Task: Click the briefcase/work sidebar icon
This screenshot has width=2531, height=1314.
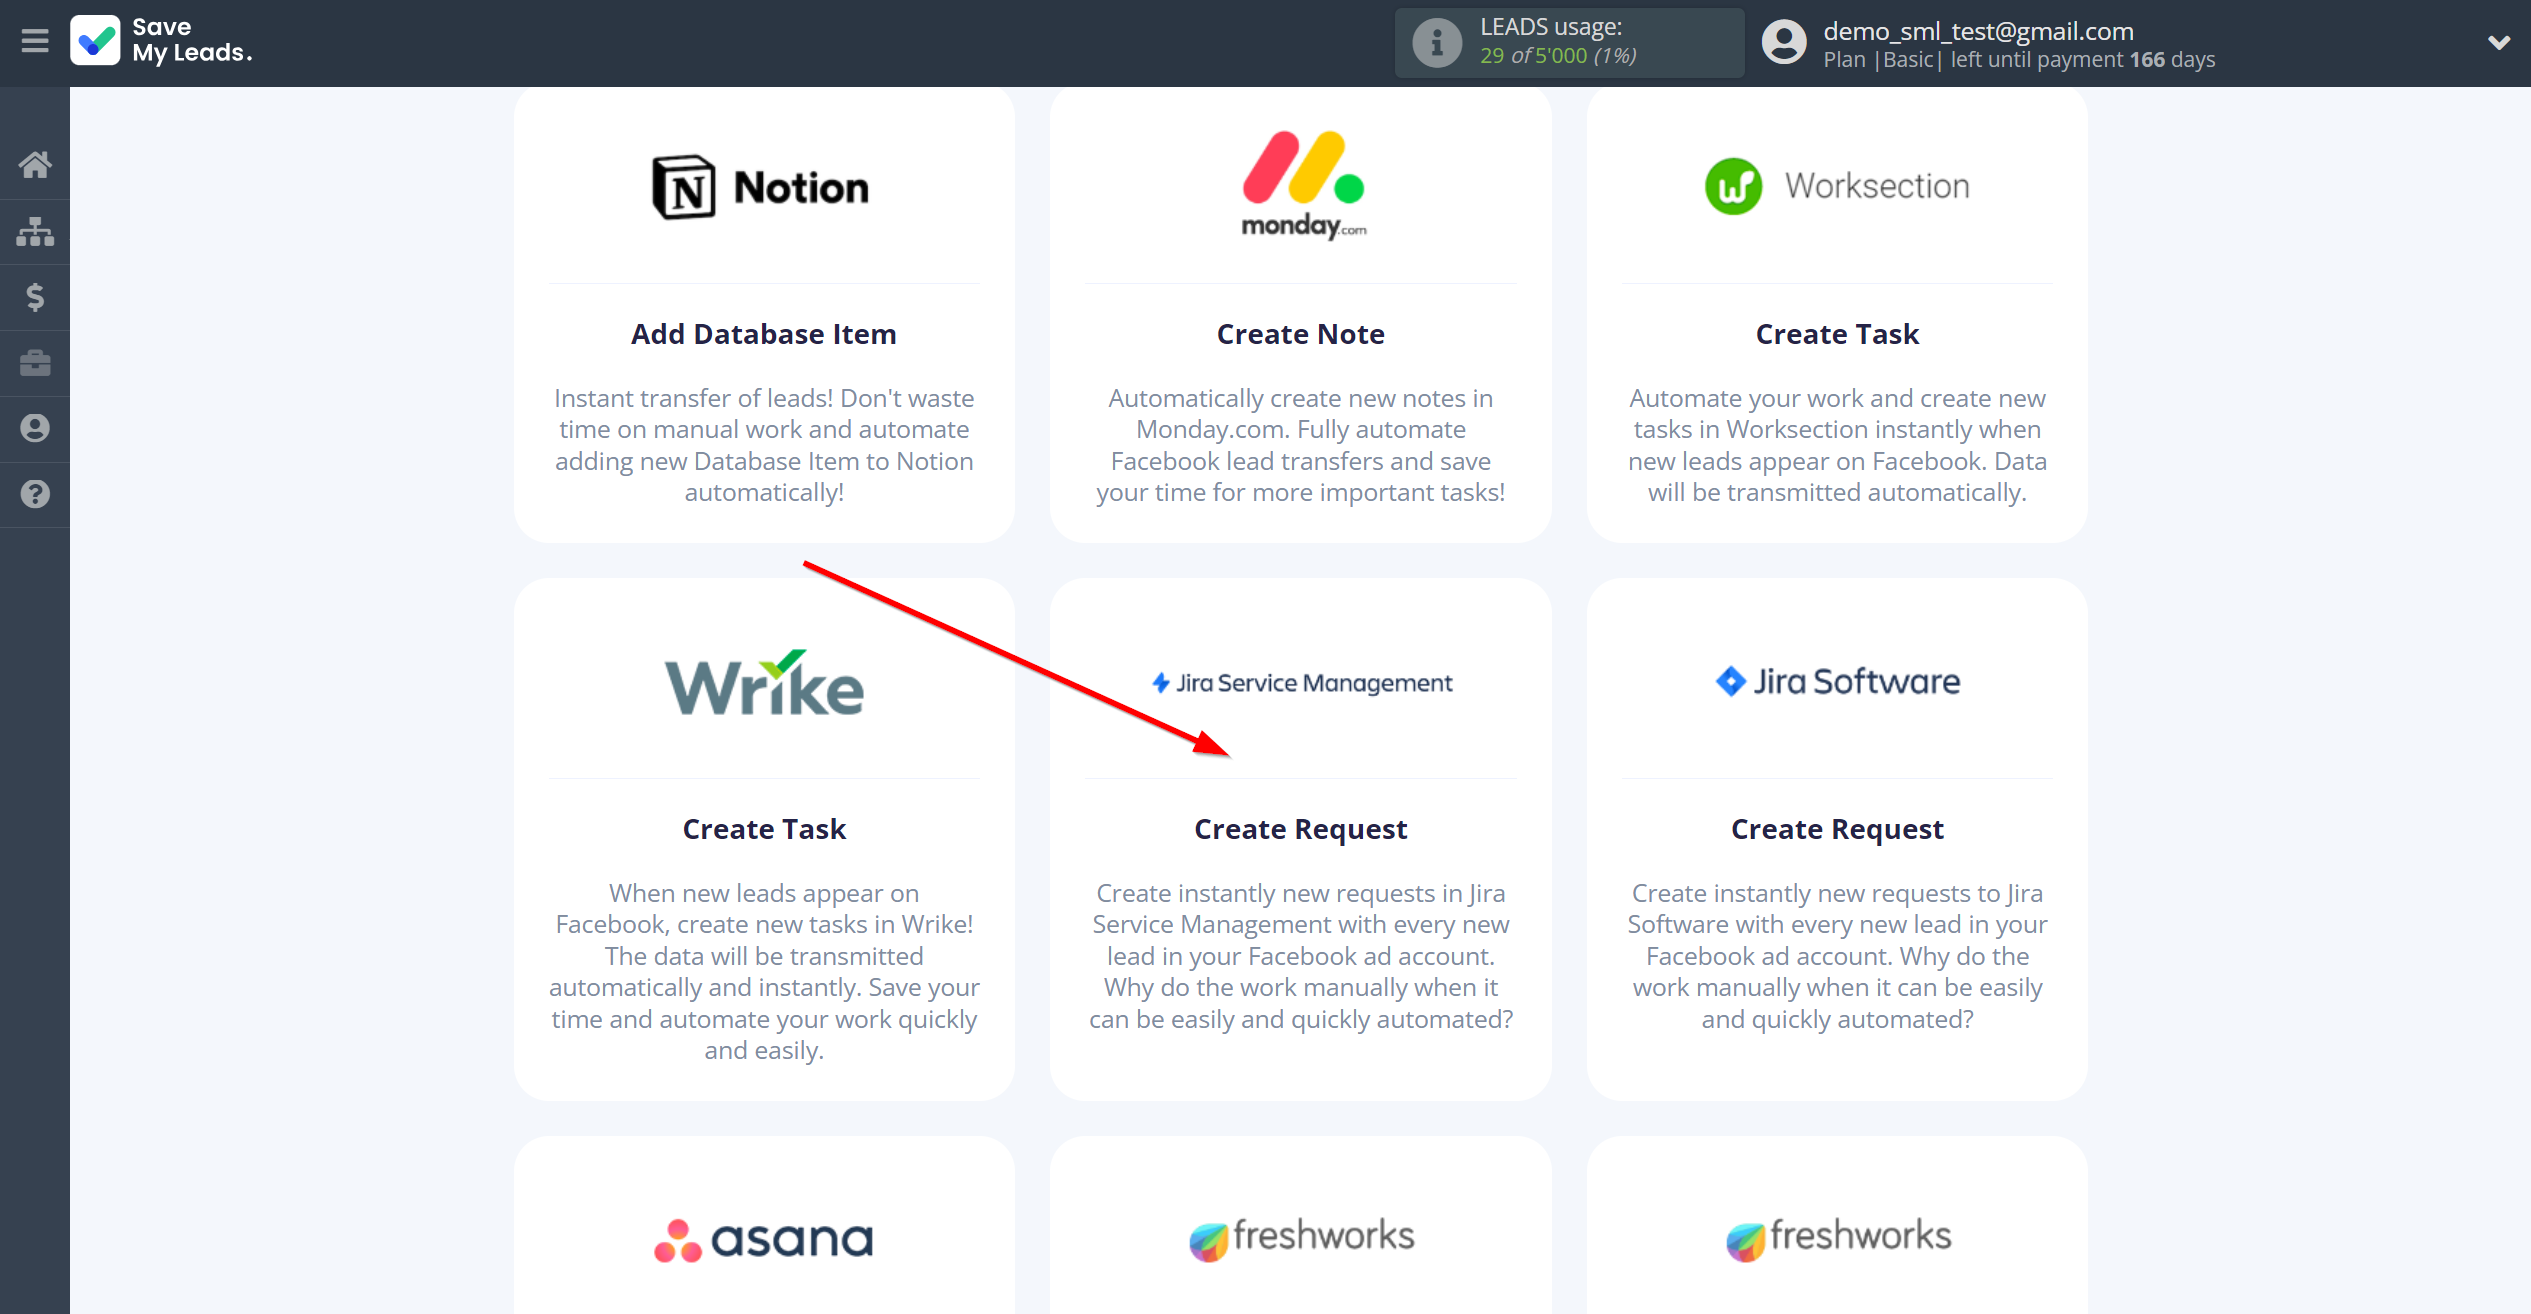Action: (35, 362)
